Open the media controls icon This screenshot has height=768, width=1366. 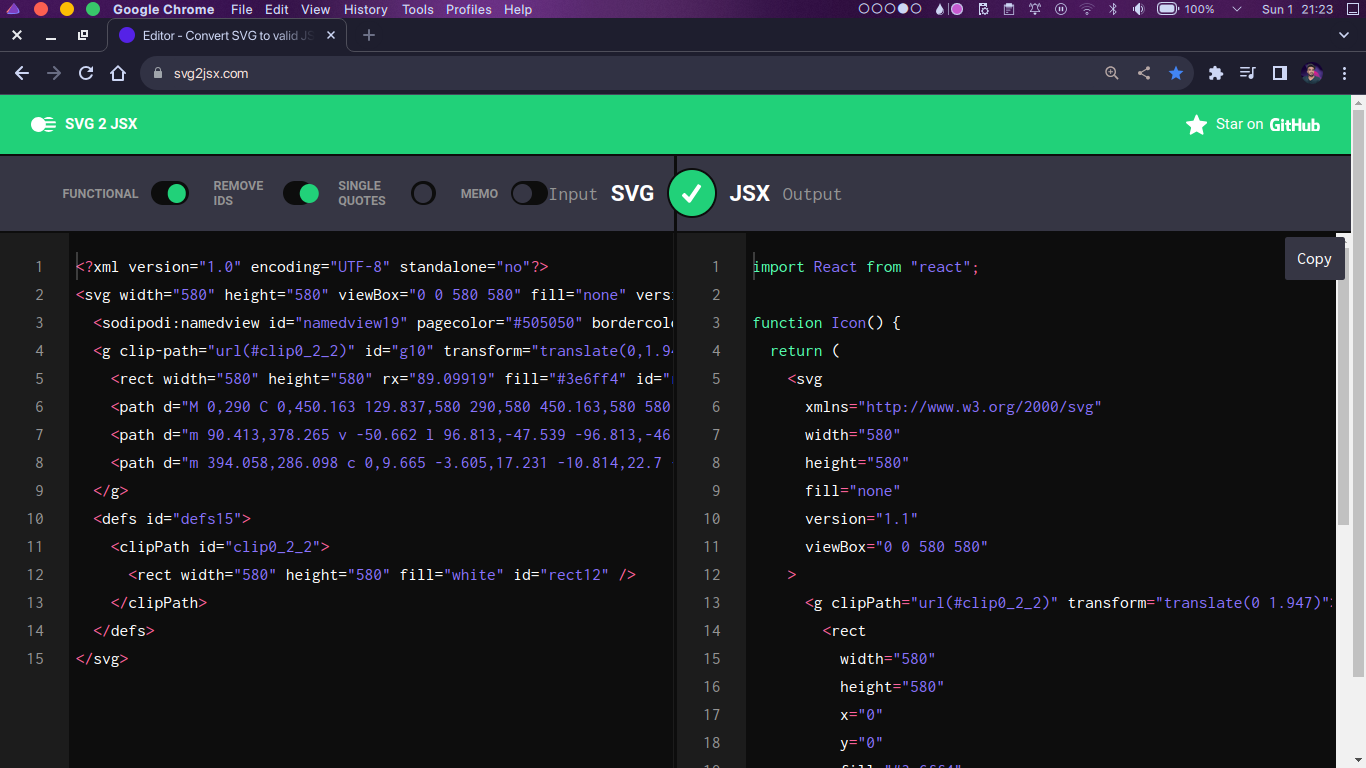point(1247,73)
